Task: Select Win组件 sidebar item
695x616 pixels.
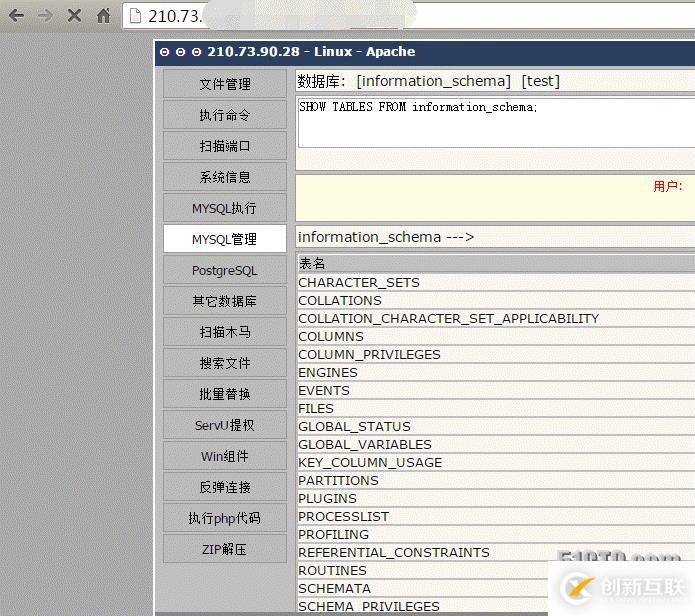Action: 225,456
